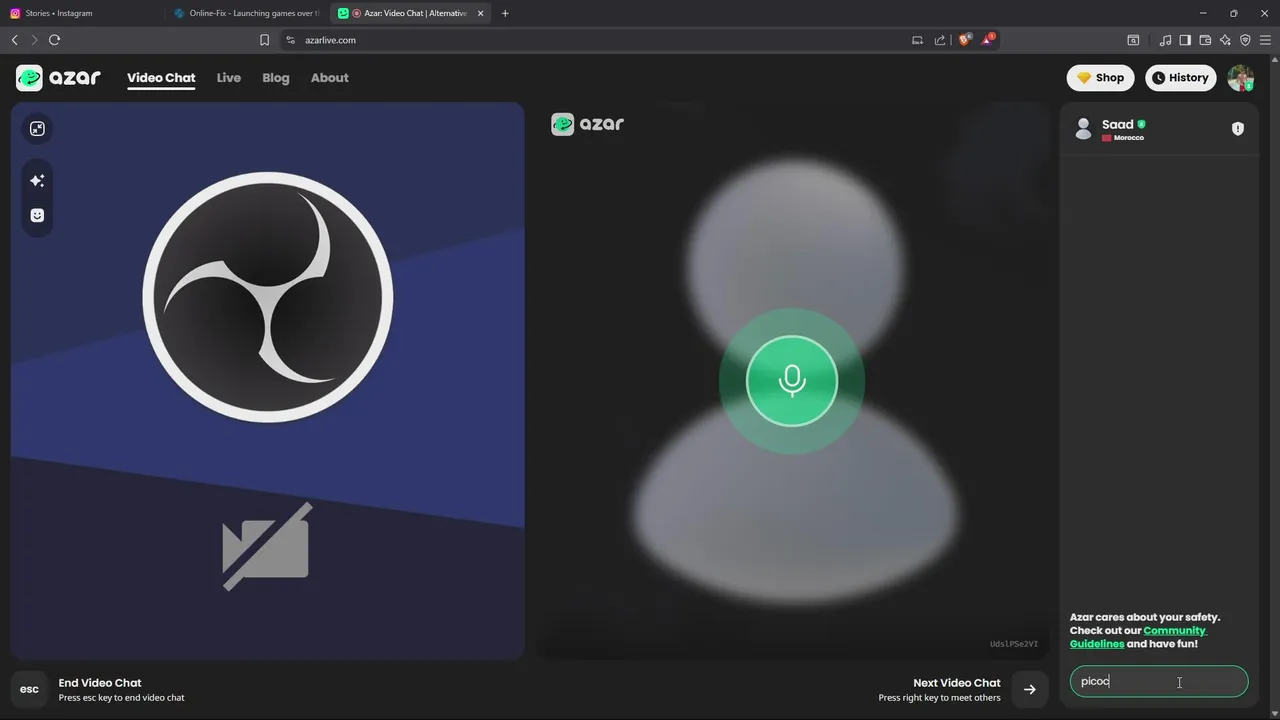1280x720 pixels.
Task: Open the Shop button
Action: coord(1100,78)
